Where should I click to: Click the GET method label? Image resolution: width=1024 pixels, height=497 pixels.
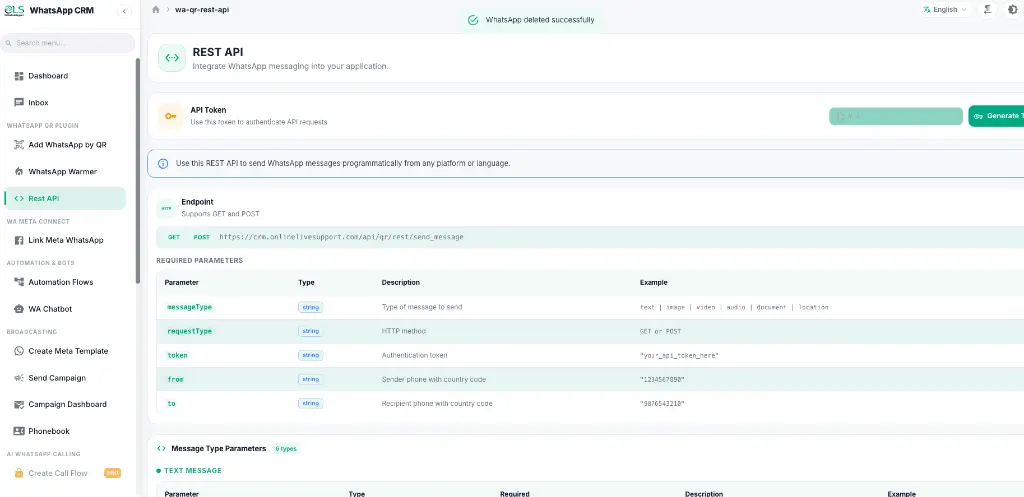pyautogui.click(x=174, y=237)
